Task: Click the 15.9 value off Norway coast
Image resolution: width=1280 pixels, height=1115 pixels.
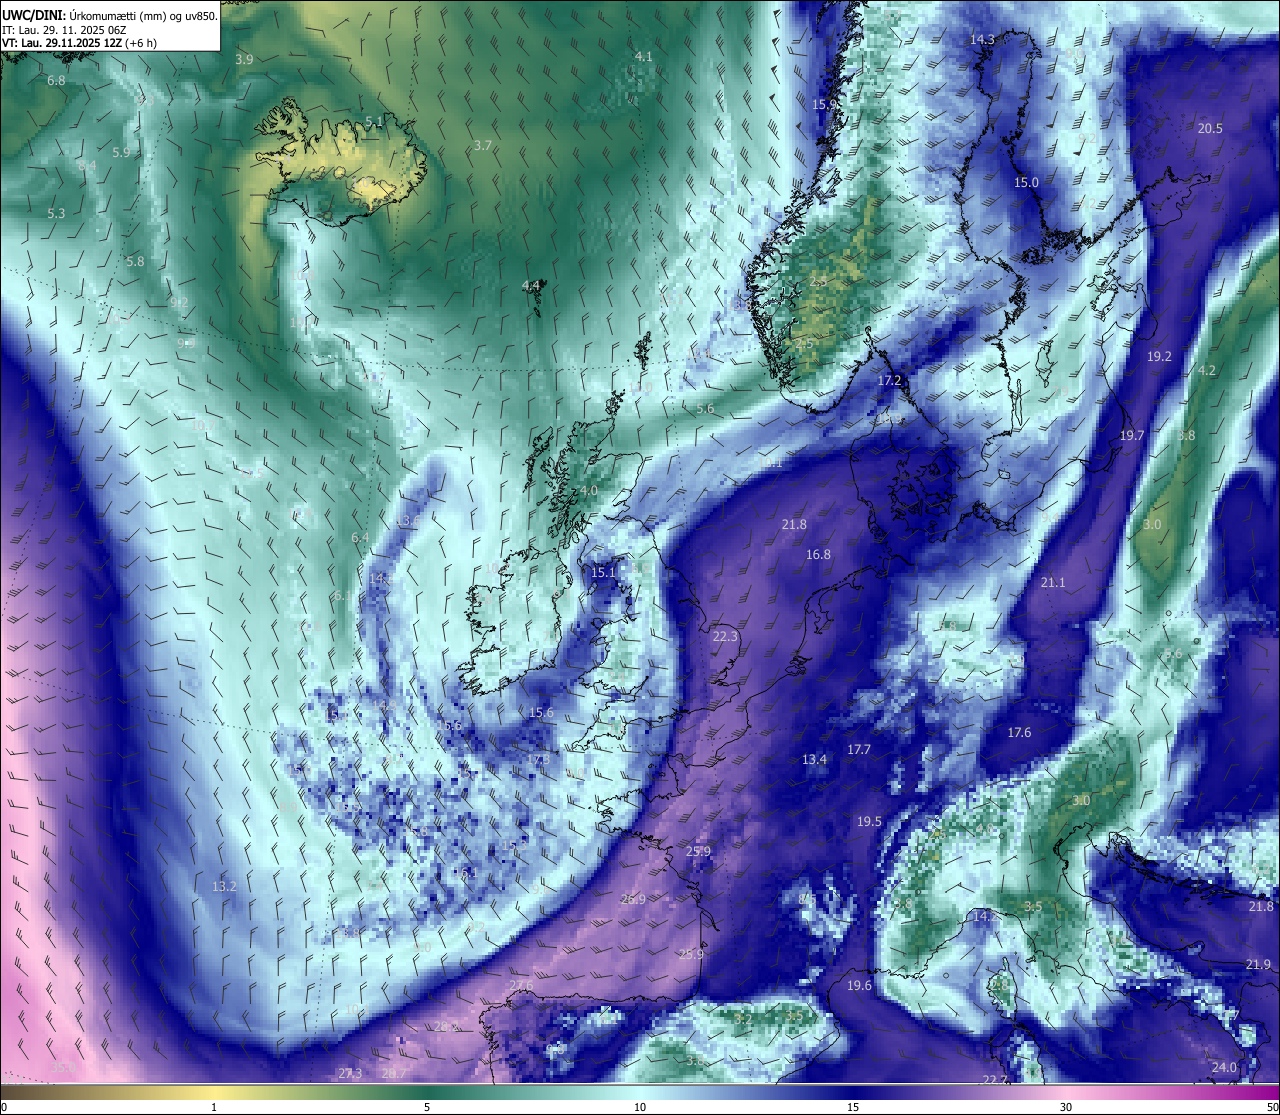Action: [x=825, y=104]
